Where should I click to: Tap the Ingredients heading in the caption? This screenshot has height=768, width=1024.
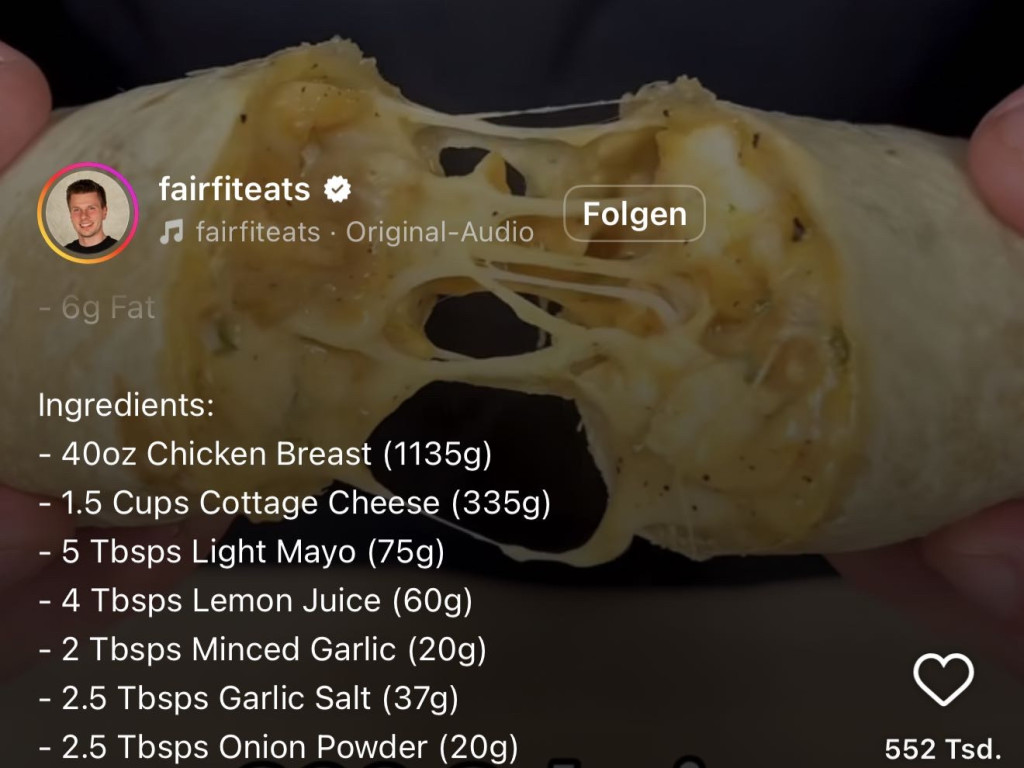(x=126, y=405)
